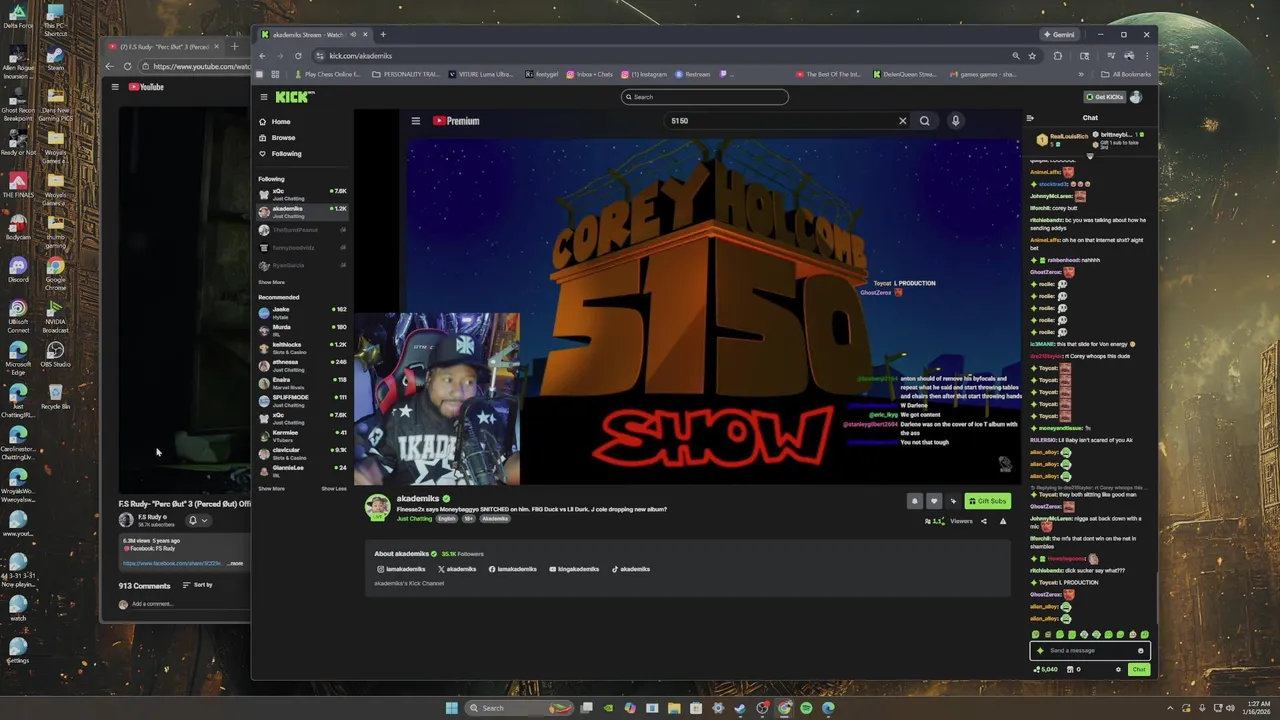
Task: Click the Send a message field
Action: [1090, 650]
